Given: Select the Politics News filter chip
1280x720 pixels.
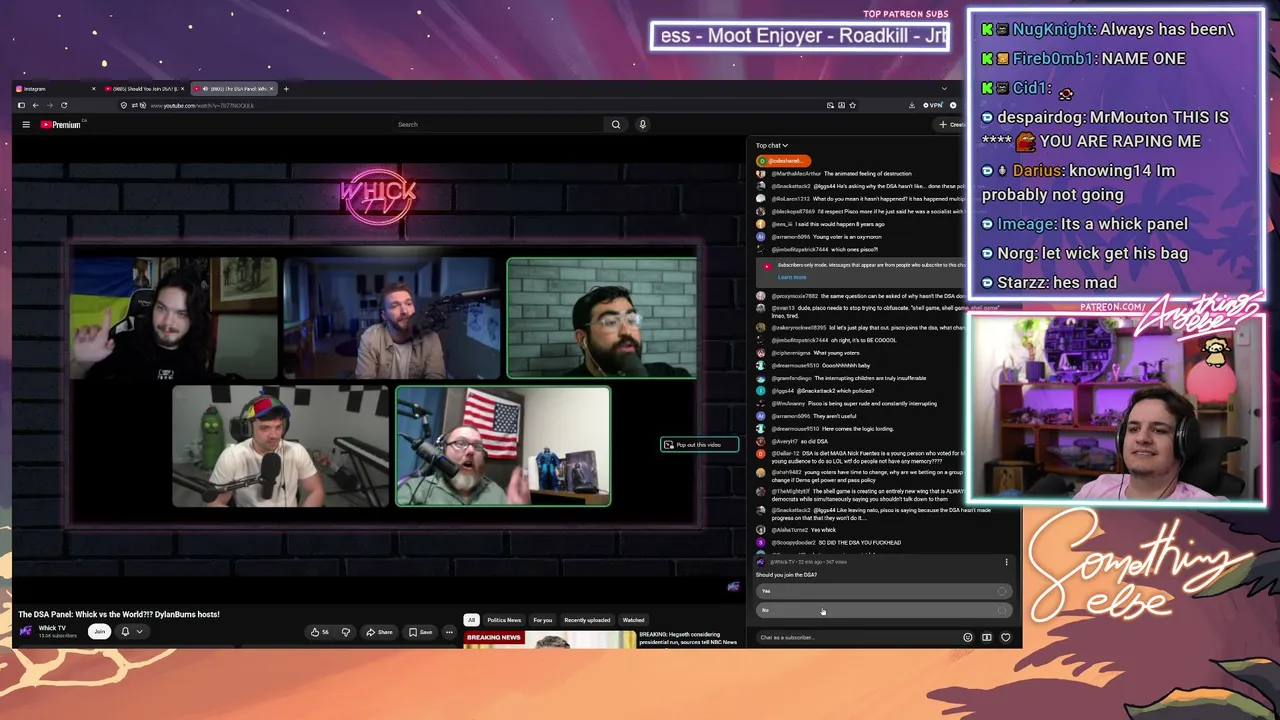Looking at the screenshot, I should pyautogui.click(x=504, y=620).
